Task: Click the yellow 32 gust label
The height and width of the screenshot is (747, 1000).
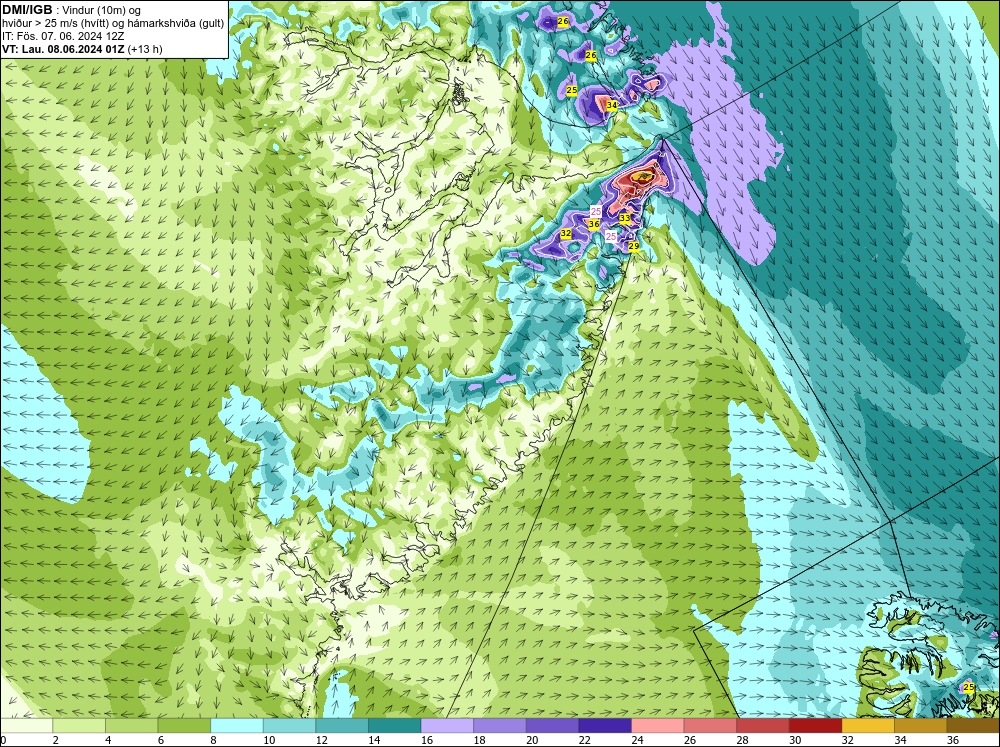Action: pyautogui.click(x=566, y=233)
